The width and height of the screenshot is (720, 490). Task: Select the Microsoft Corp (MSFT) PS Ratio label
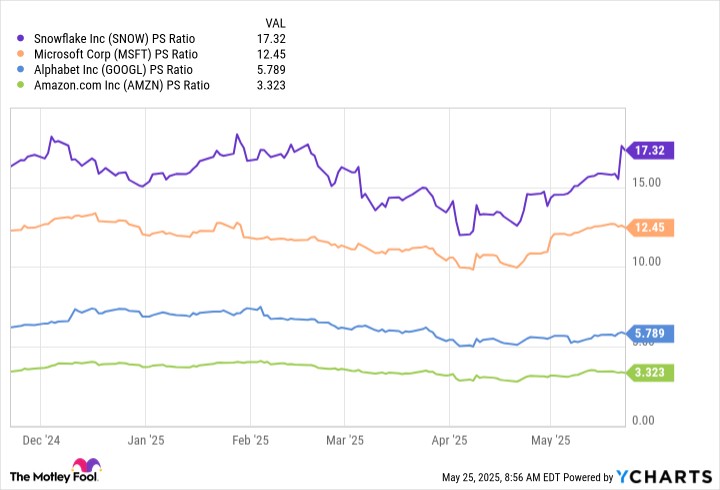click(x=116, y=54)
